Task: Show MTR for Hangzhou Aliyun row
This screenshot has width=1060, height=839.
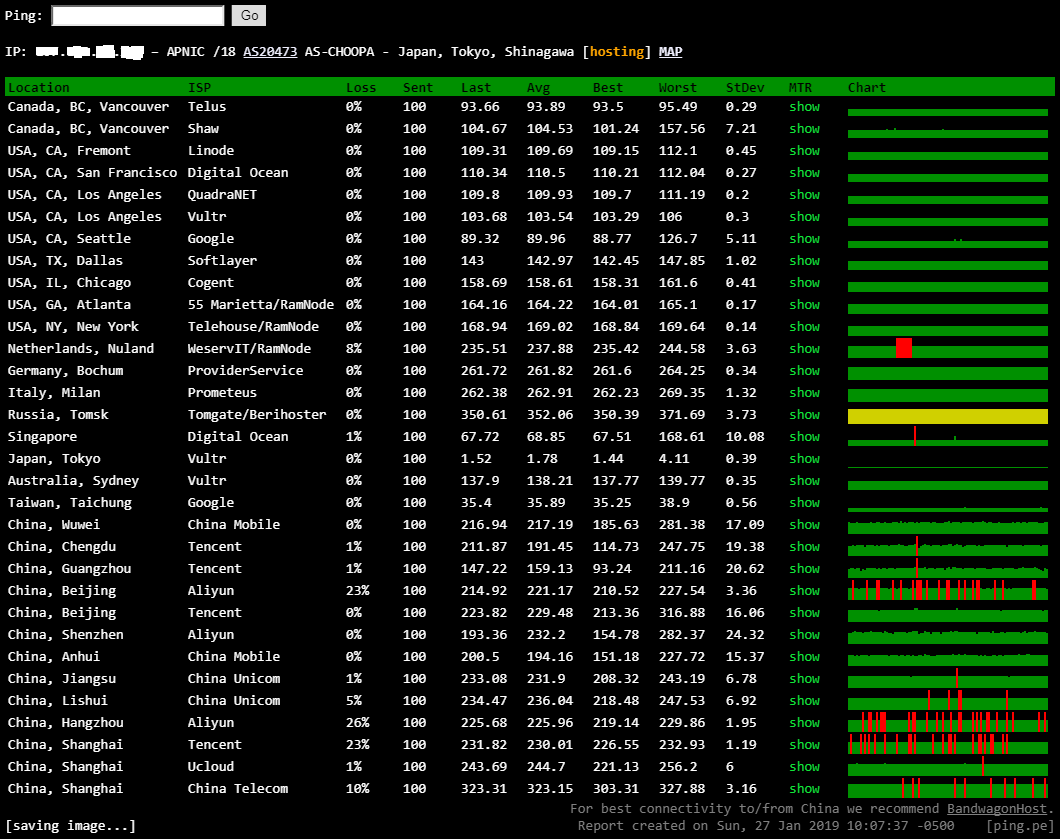Action: click(x=804, y=722)
